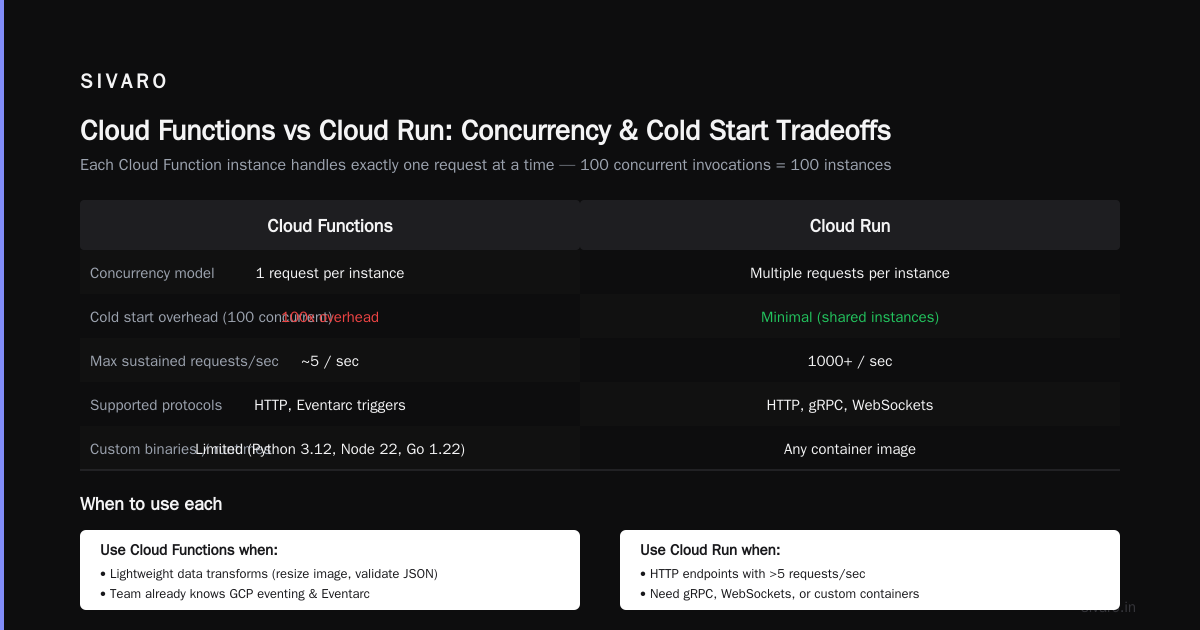Click the subtitle about 100 concurrent invocations
Image resolution: width=1200 pixels, height=630 pixels.
(x=485, y=165)
